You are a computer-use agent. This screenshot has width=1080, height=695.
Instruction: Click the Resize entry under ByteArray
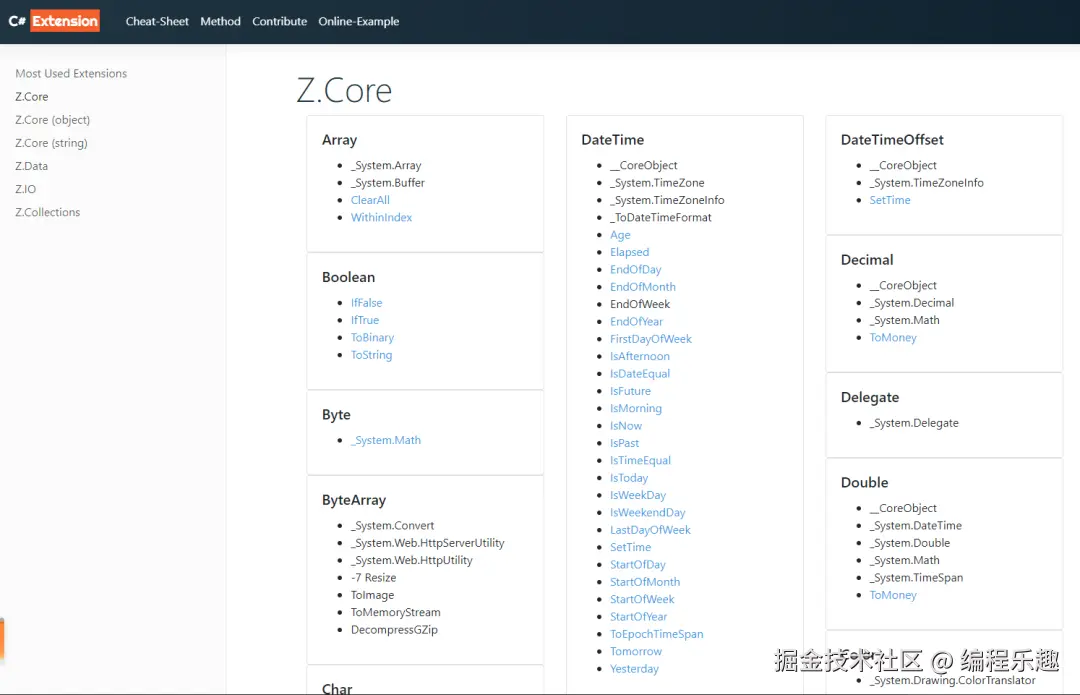(373, 577)
